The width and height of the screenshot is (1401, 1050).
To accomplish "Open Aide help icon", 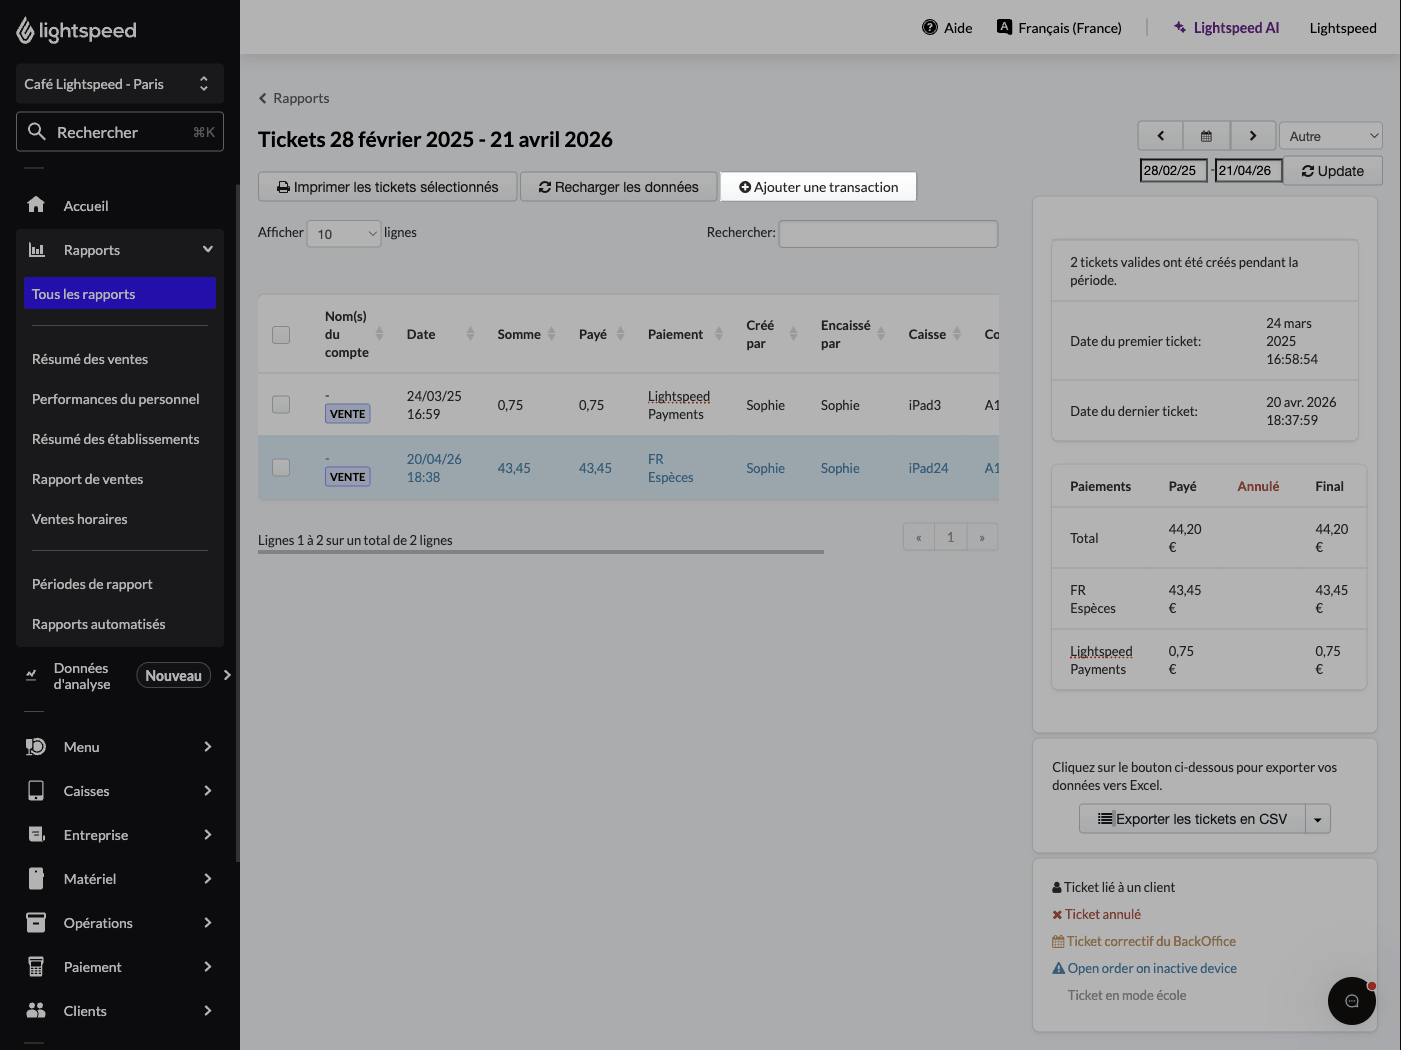I will click(x=930, y=27).
